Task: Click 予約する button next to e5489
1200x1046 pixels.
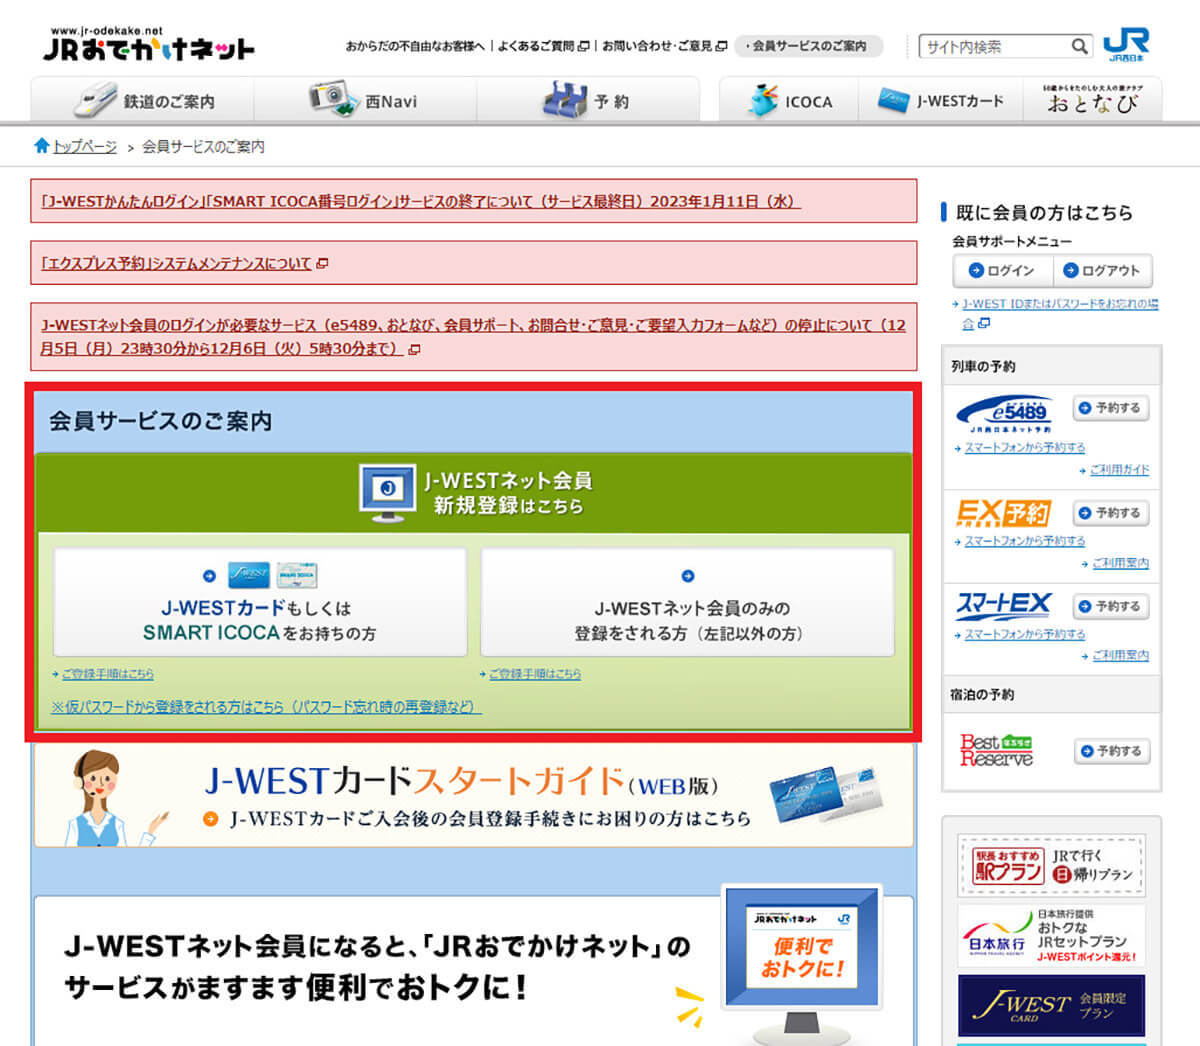Action: pos(1111,408)
